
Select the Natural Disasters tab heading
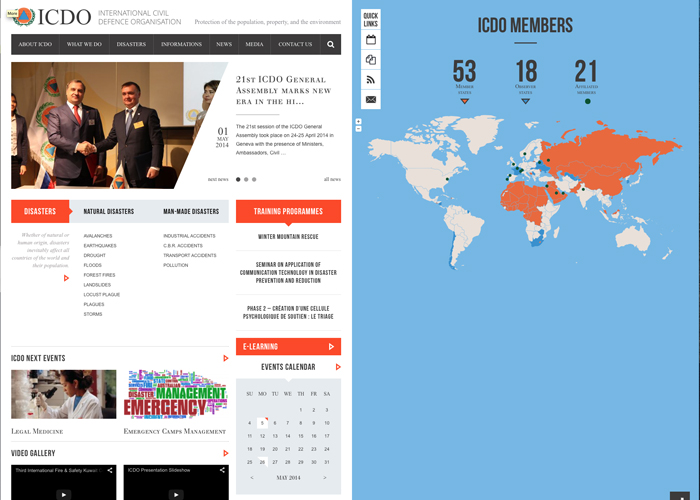pyautogui.click(x=108, y=212)
